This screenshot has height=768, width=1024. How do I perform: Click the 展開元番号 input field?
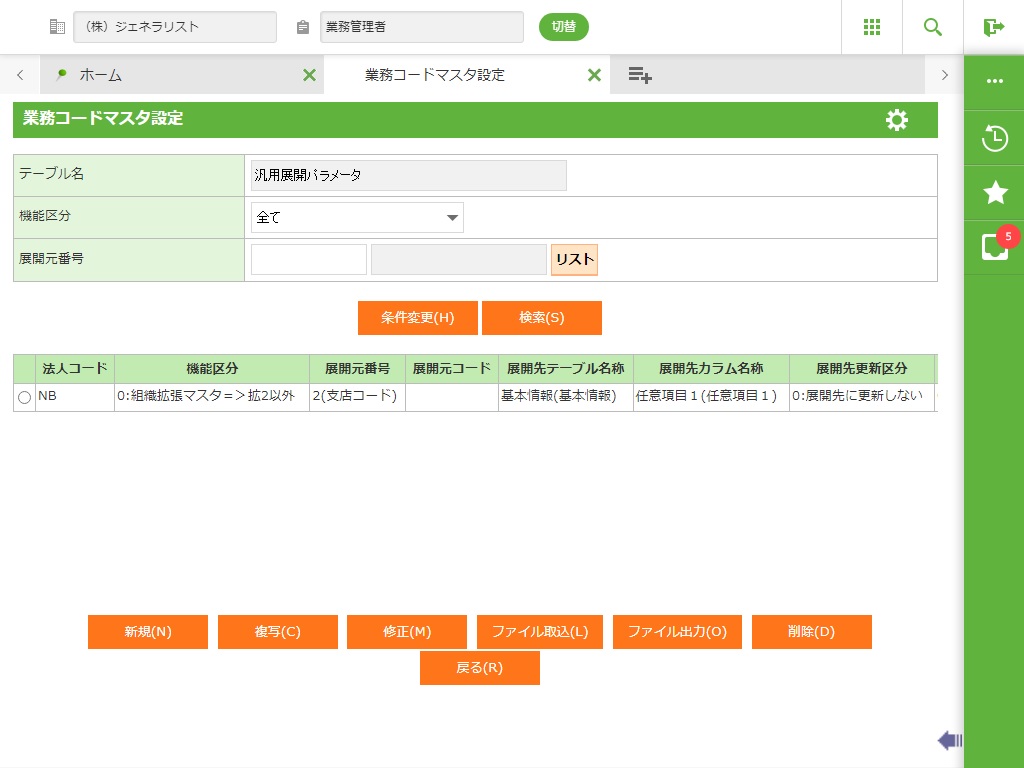309,260
